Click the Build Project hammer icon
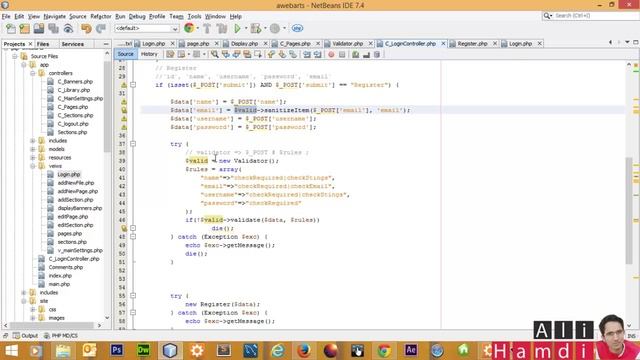640x360 pixels. pos(207,29)
